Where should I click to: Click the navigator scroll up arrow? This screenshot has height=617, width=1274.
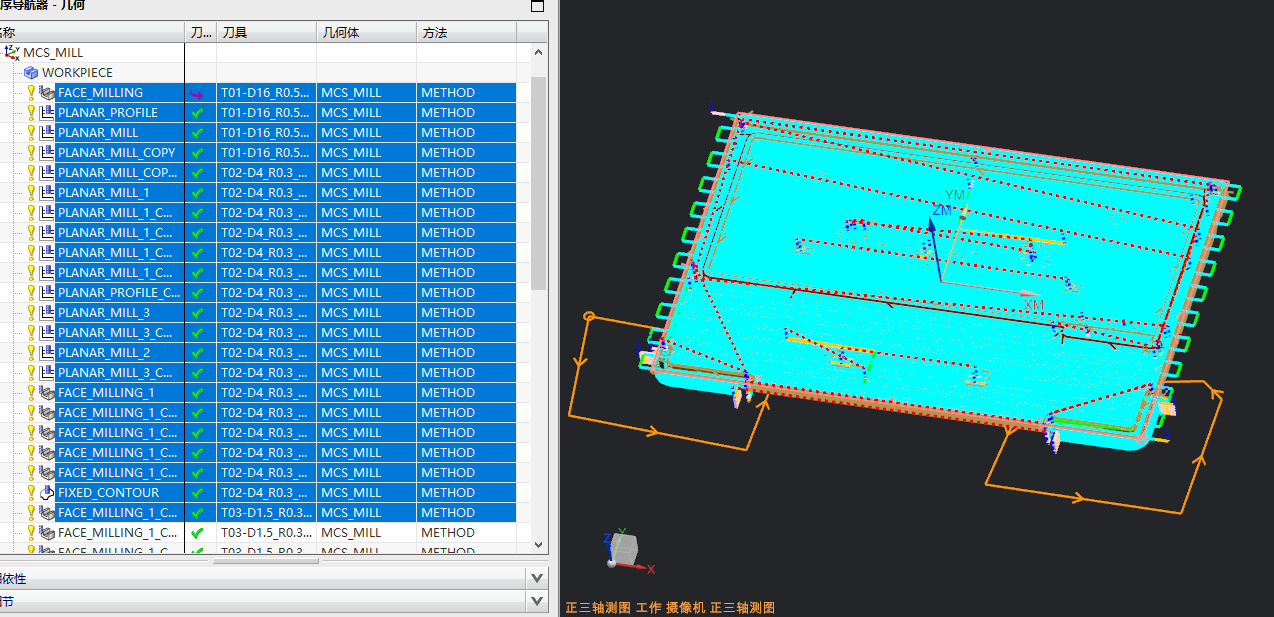[539, 52]
